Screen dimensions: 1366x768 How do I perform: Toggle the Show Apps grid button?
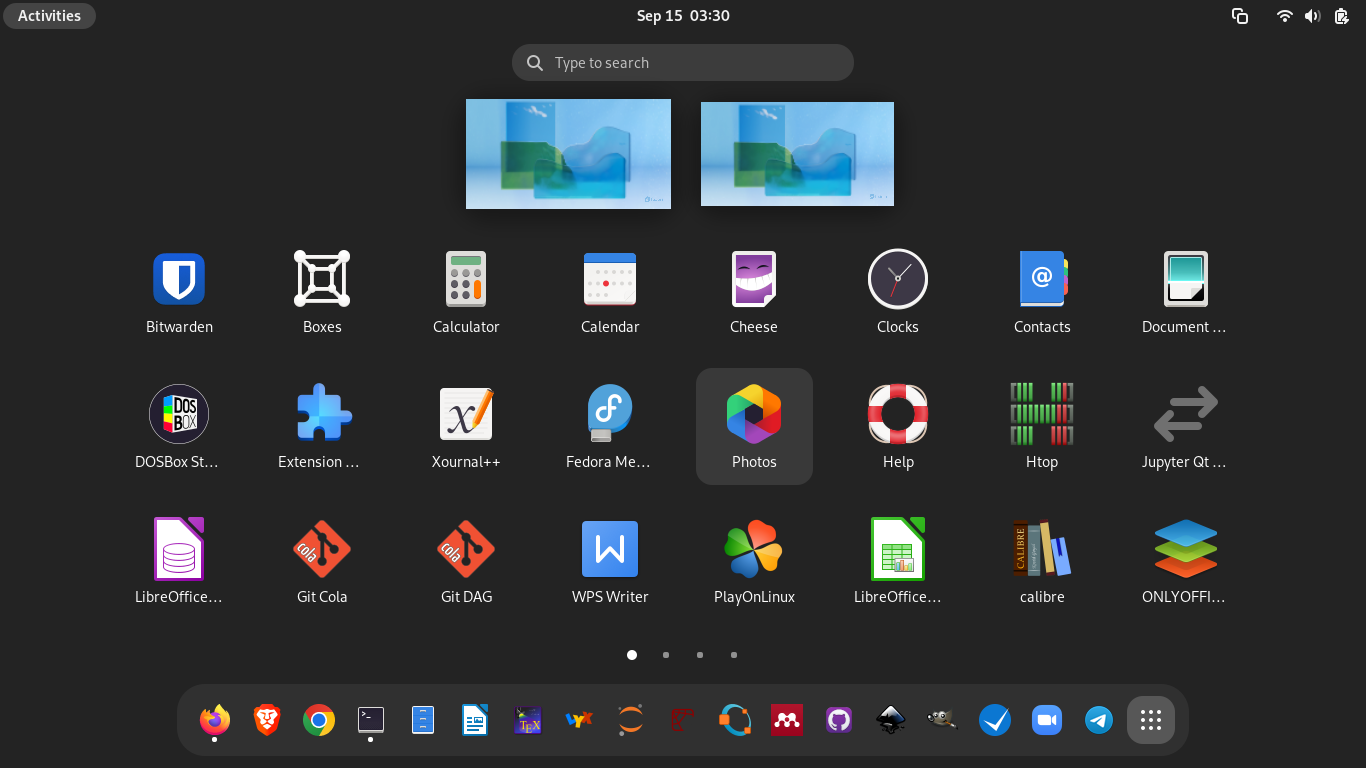point(1150,720)
